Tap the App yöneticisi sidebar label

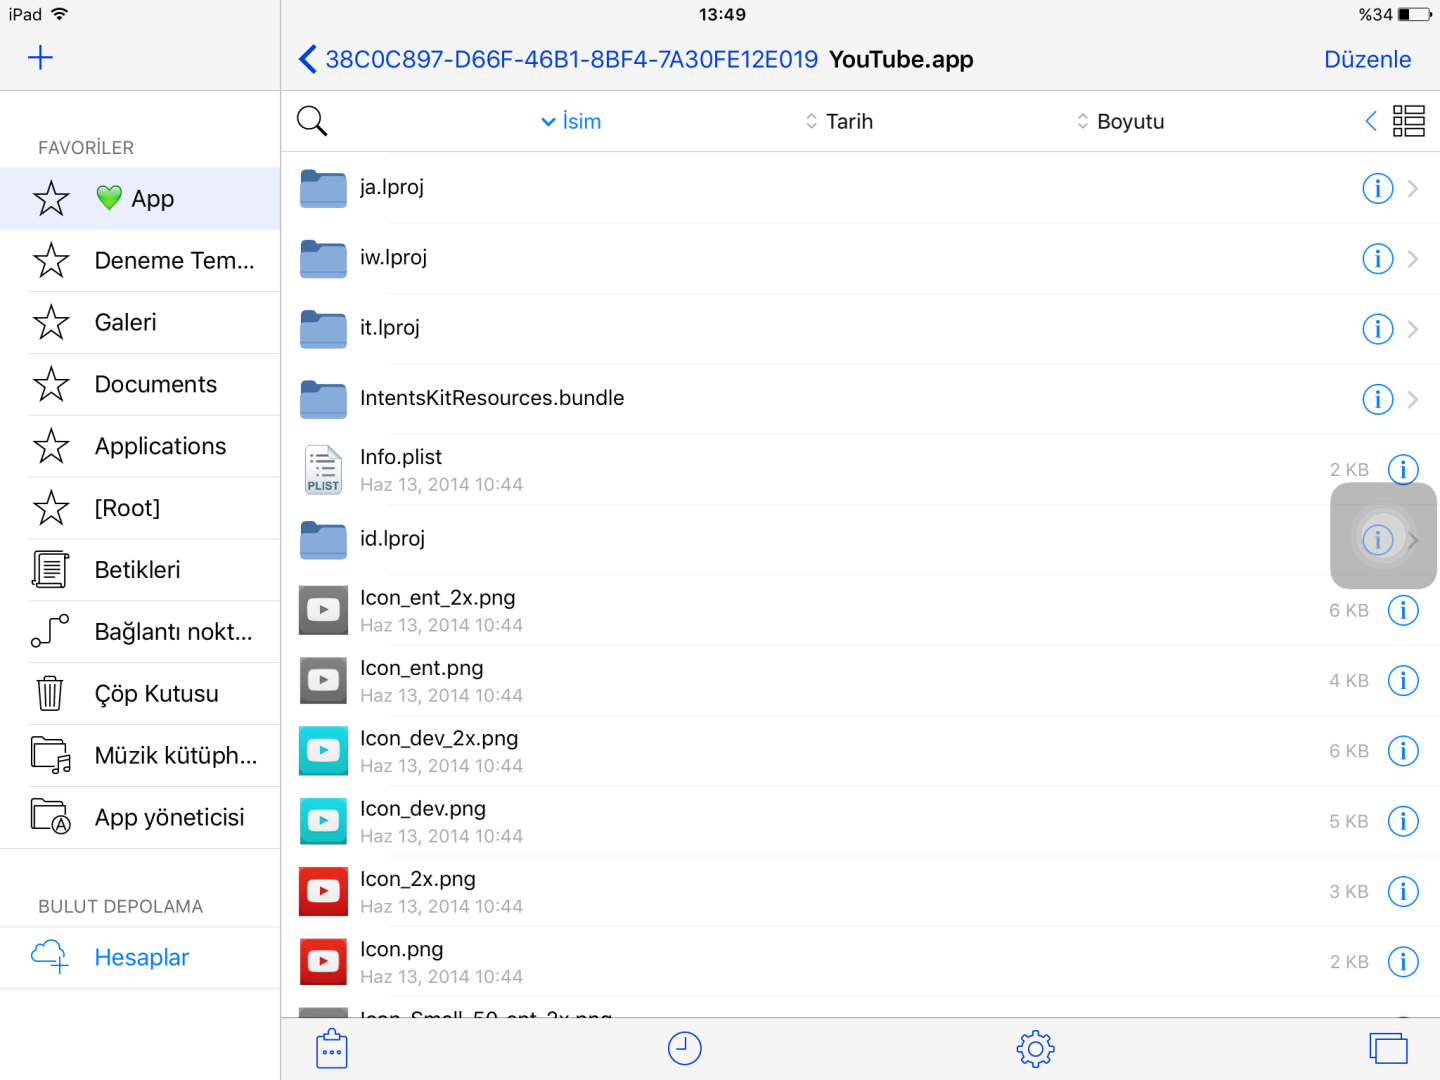click(x=170, y=817)
